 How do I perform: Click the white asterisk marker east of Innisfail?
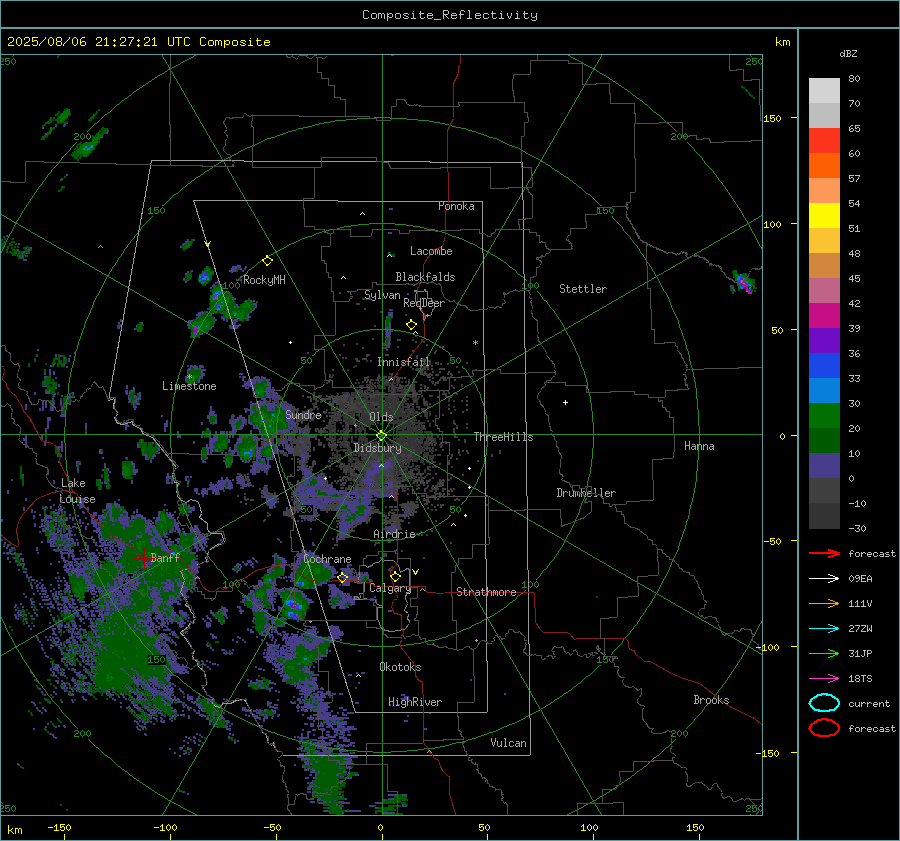pyautogui.click(x=475, y=343)
